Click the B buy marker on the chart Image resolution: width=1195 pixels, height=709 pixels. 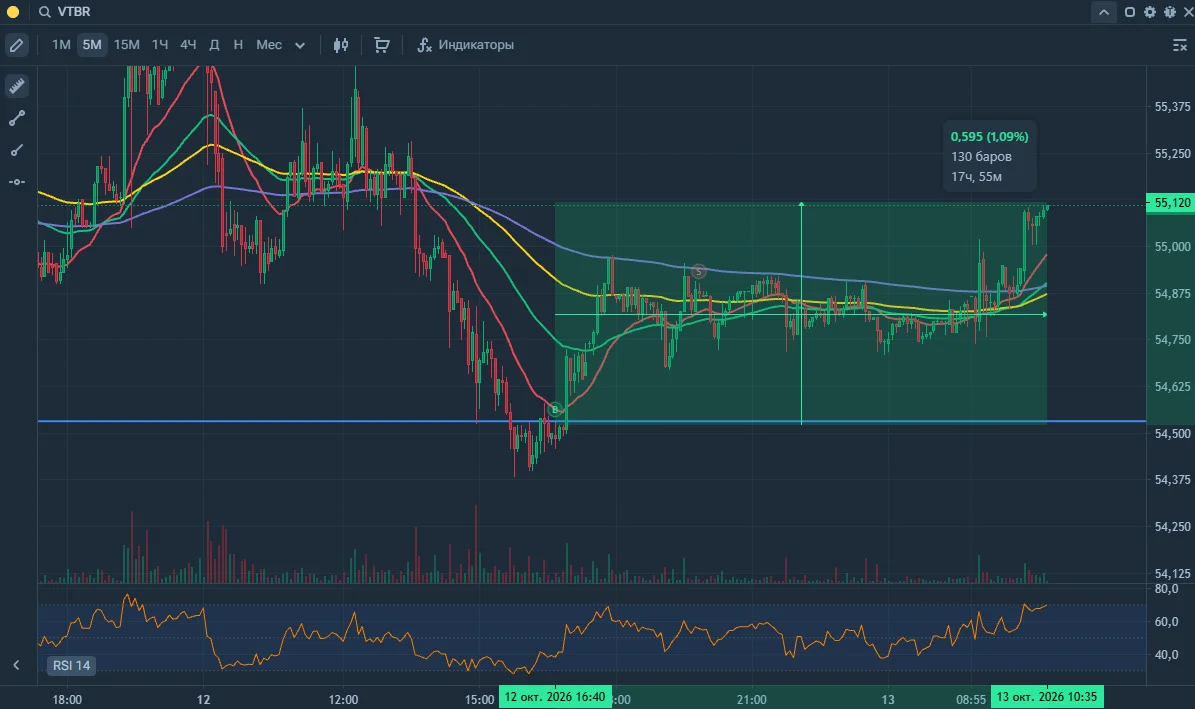[555, 409]
